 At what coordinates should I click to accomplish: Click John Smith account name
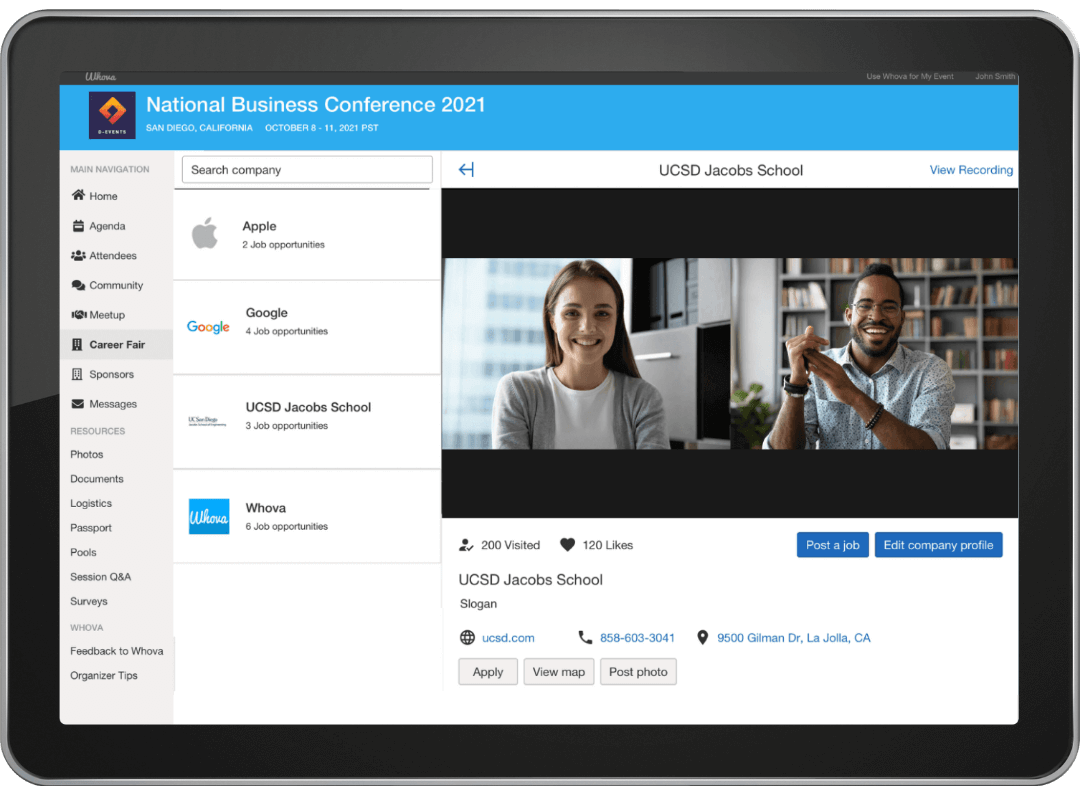point(995,76)
